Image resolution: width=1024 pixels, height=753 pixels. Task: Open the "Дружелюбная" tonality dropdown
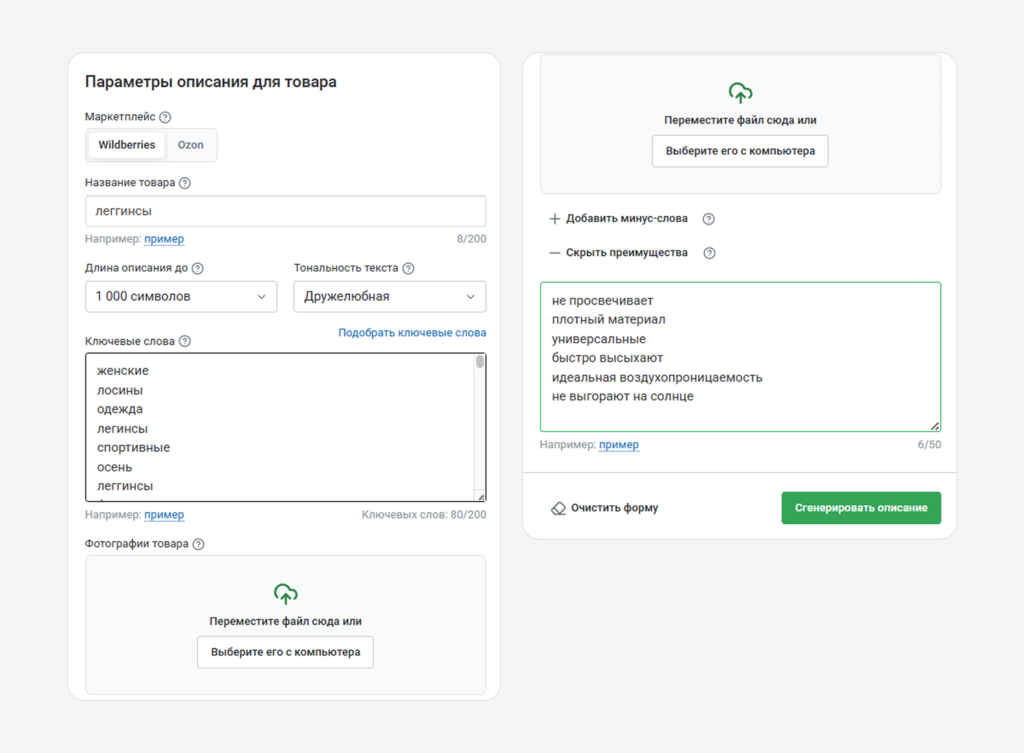389,296
